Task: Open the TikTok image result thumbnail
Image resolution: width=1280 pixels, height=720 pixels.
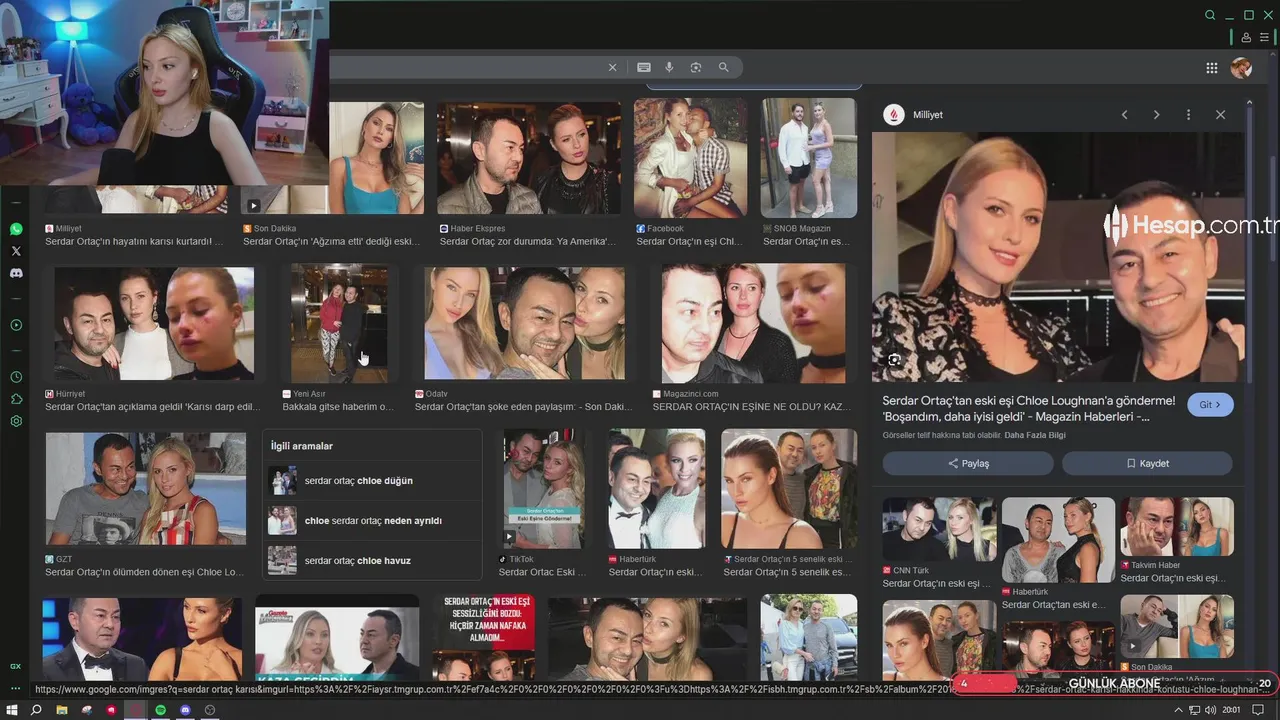Action: (544, 489)
